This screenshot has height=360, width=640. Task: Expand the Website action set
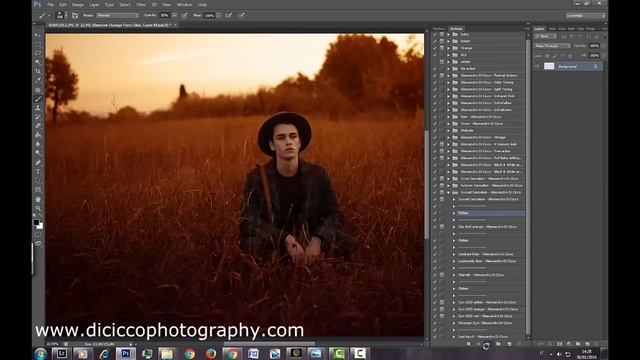(x=449, y=130)
